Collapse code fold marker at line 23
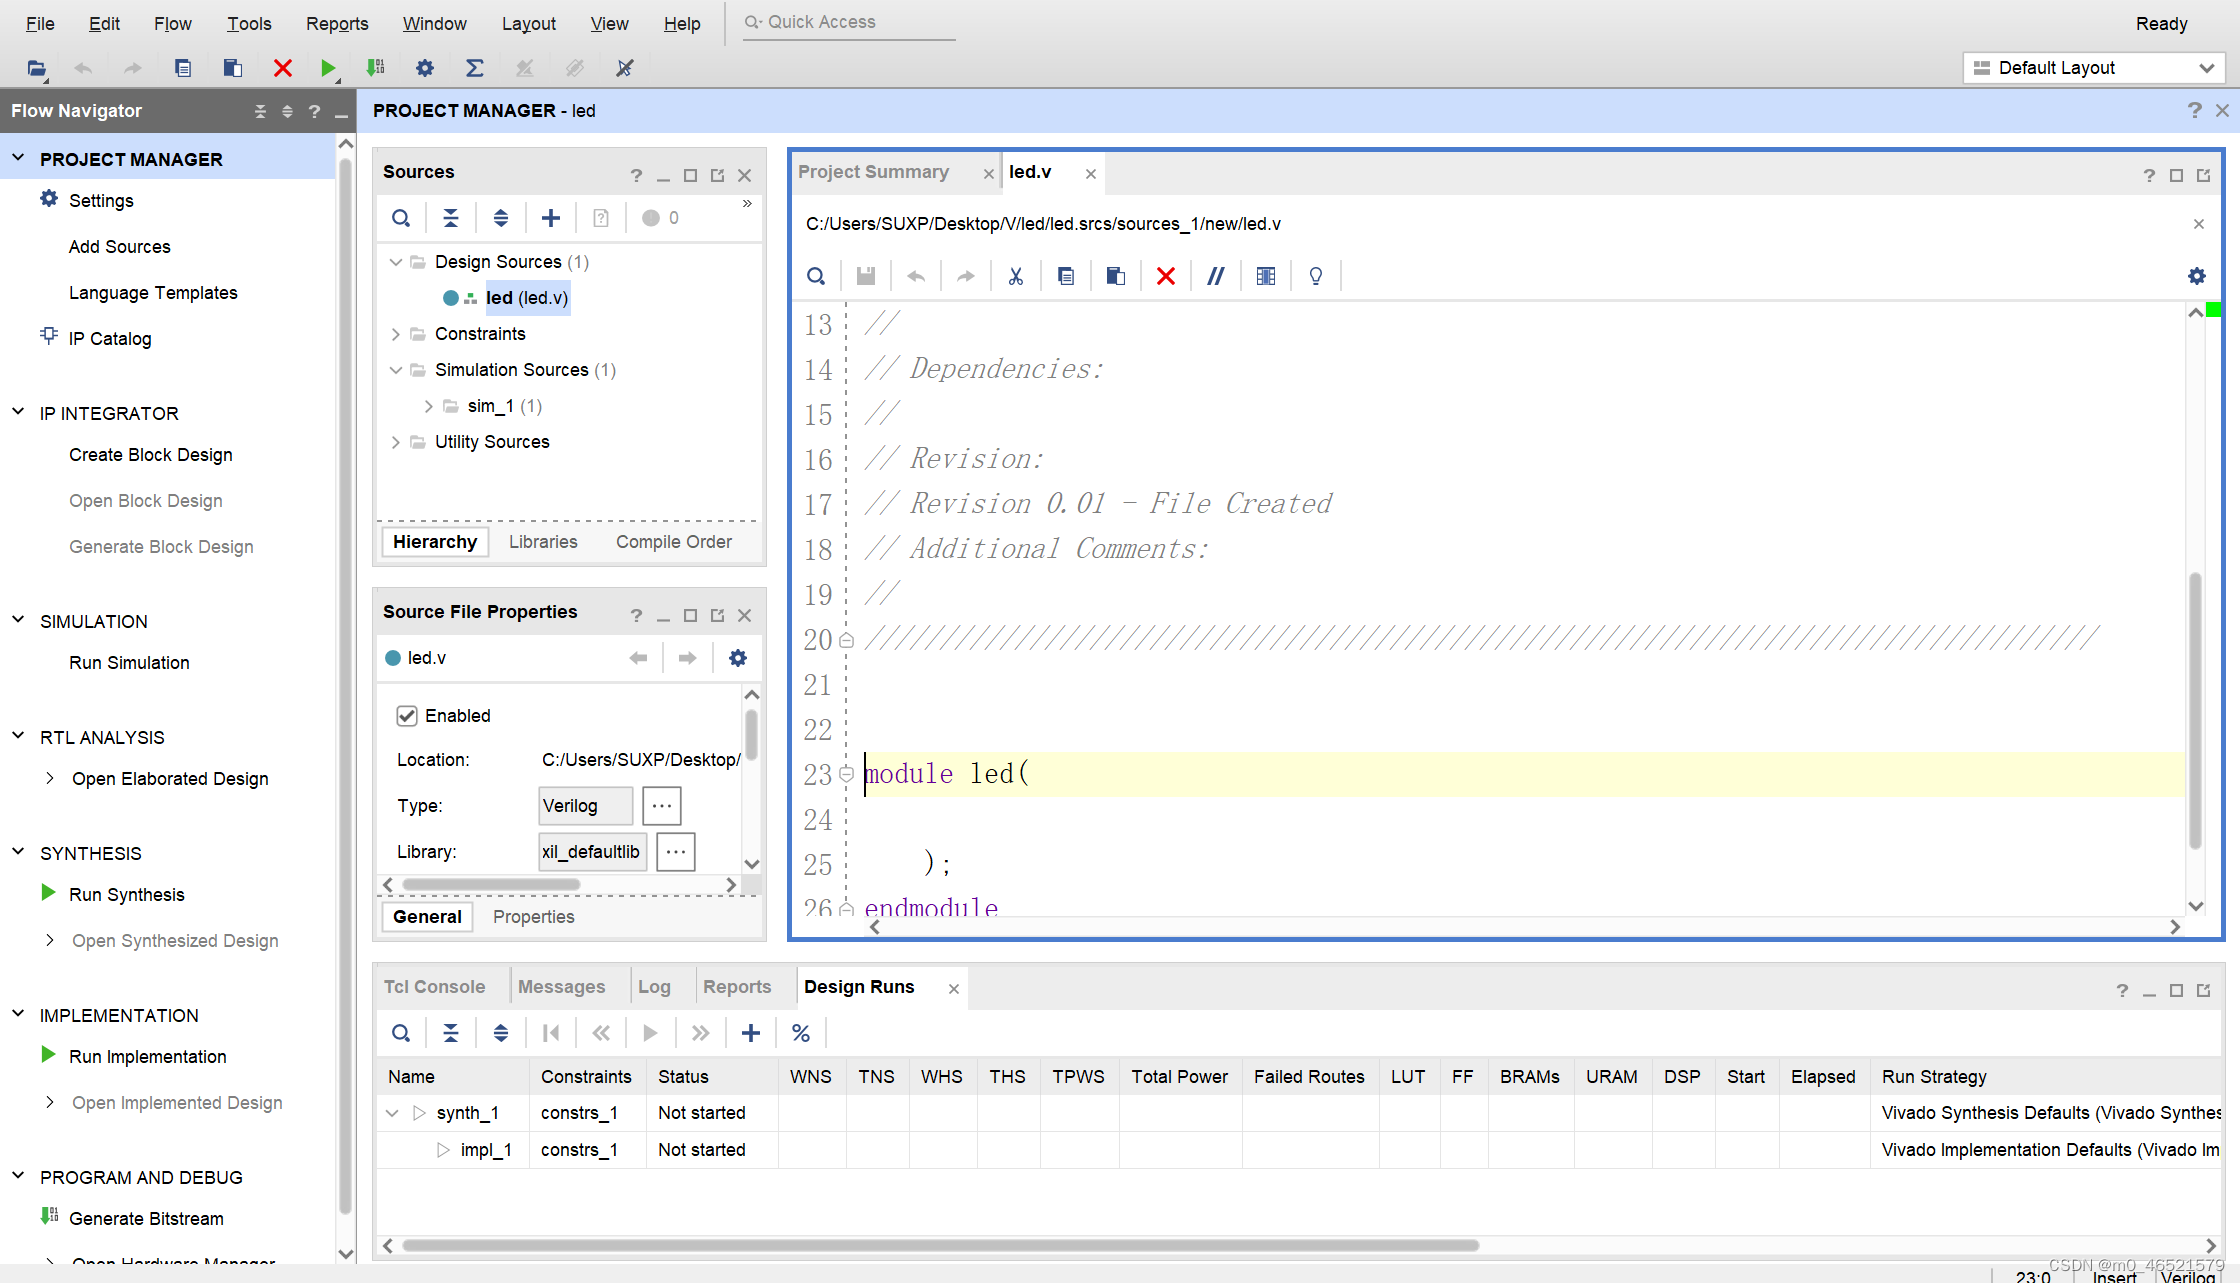This screenshot has width=2240, height=1283. coord(846,774)
